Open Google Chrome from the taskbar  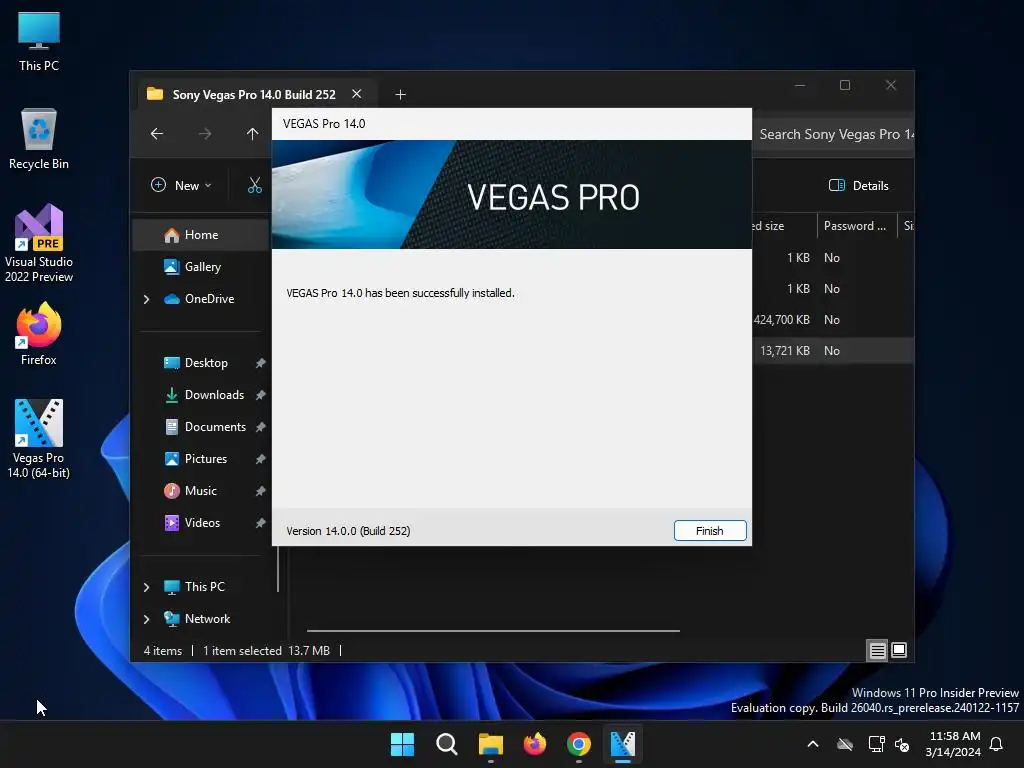(x=579, y=744)
